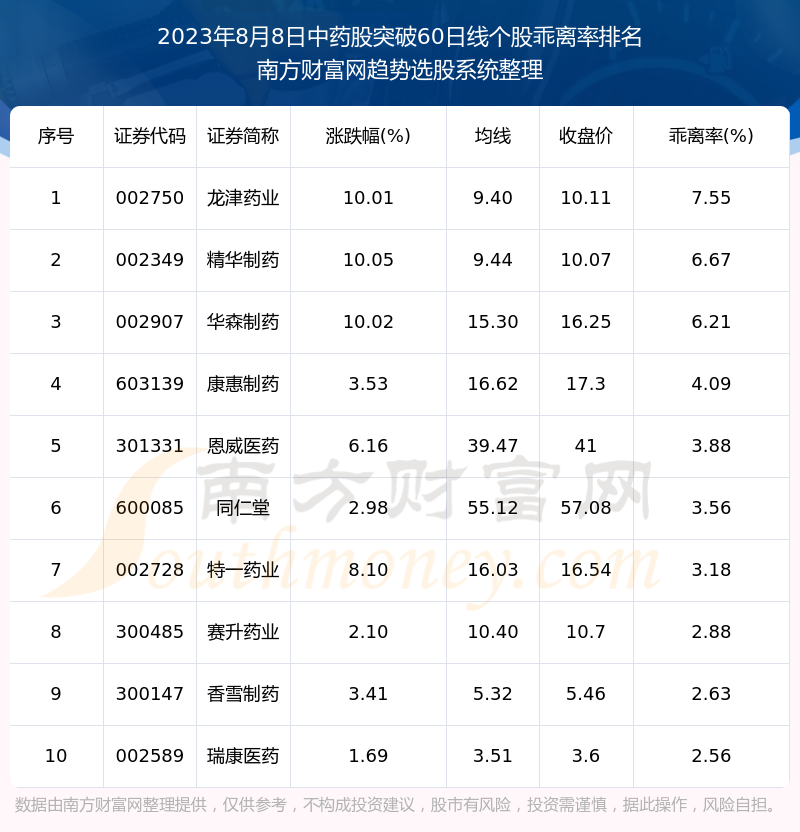This screenshot has width=800, height=832.
Task: Click the 乖离率(%) column header
Action: point(711,137)
